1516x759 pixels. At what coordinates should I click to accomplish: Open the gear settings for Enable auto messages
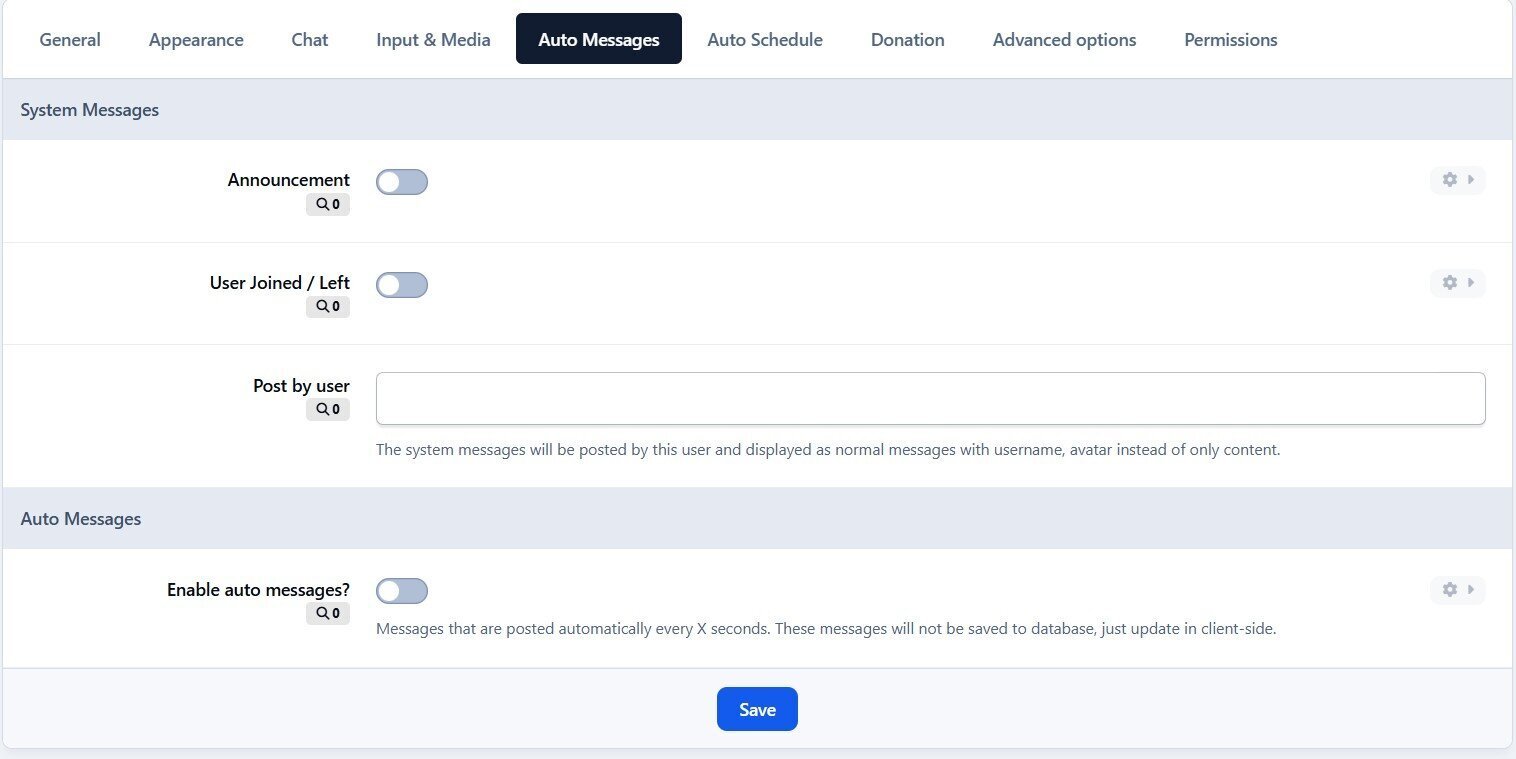click(x=1450, y=590)
